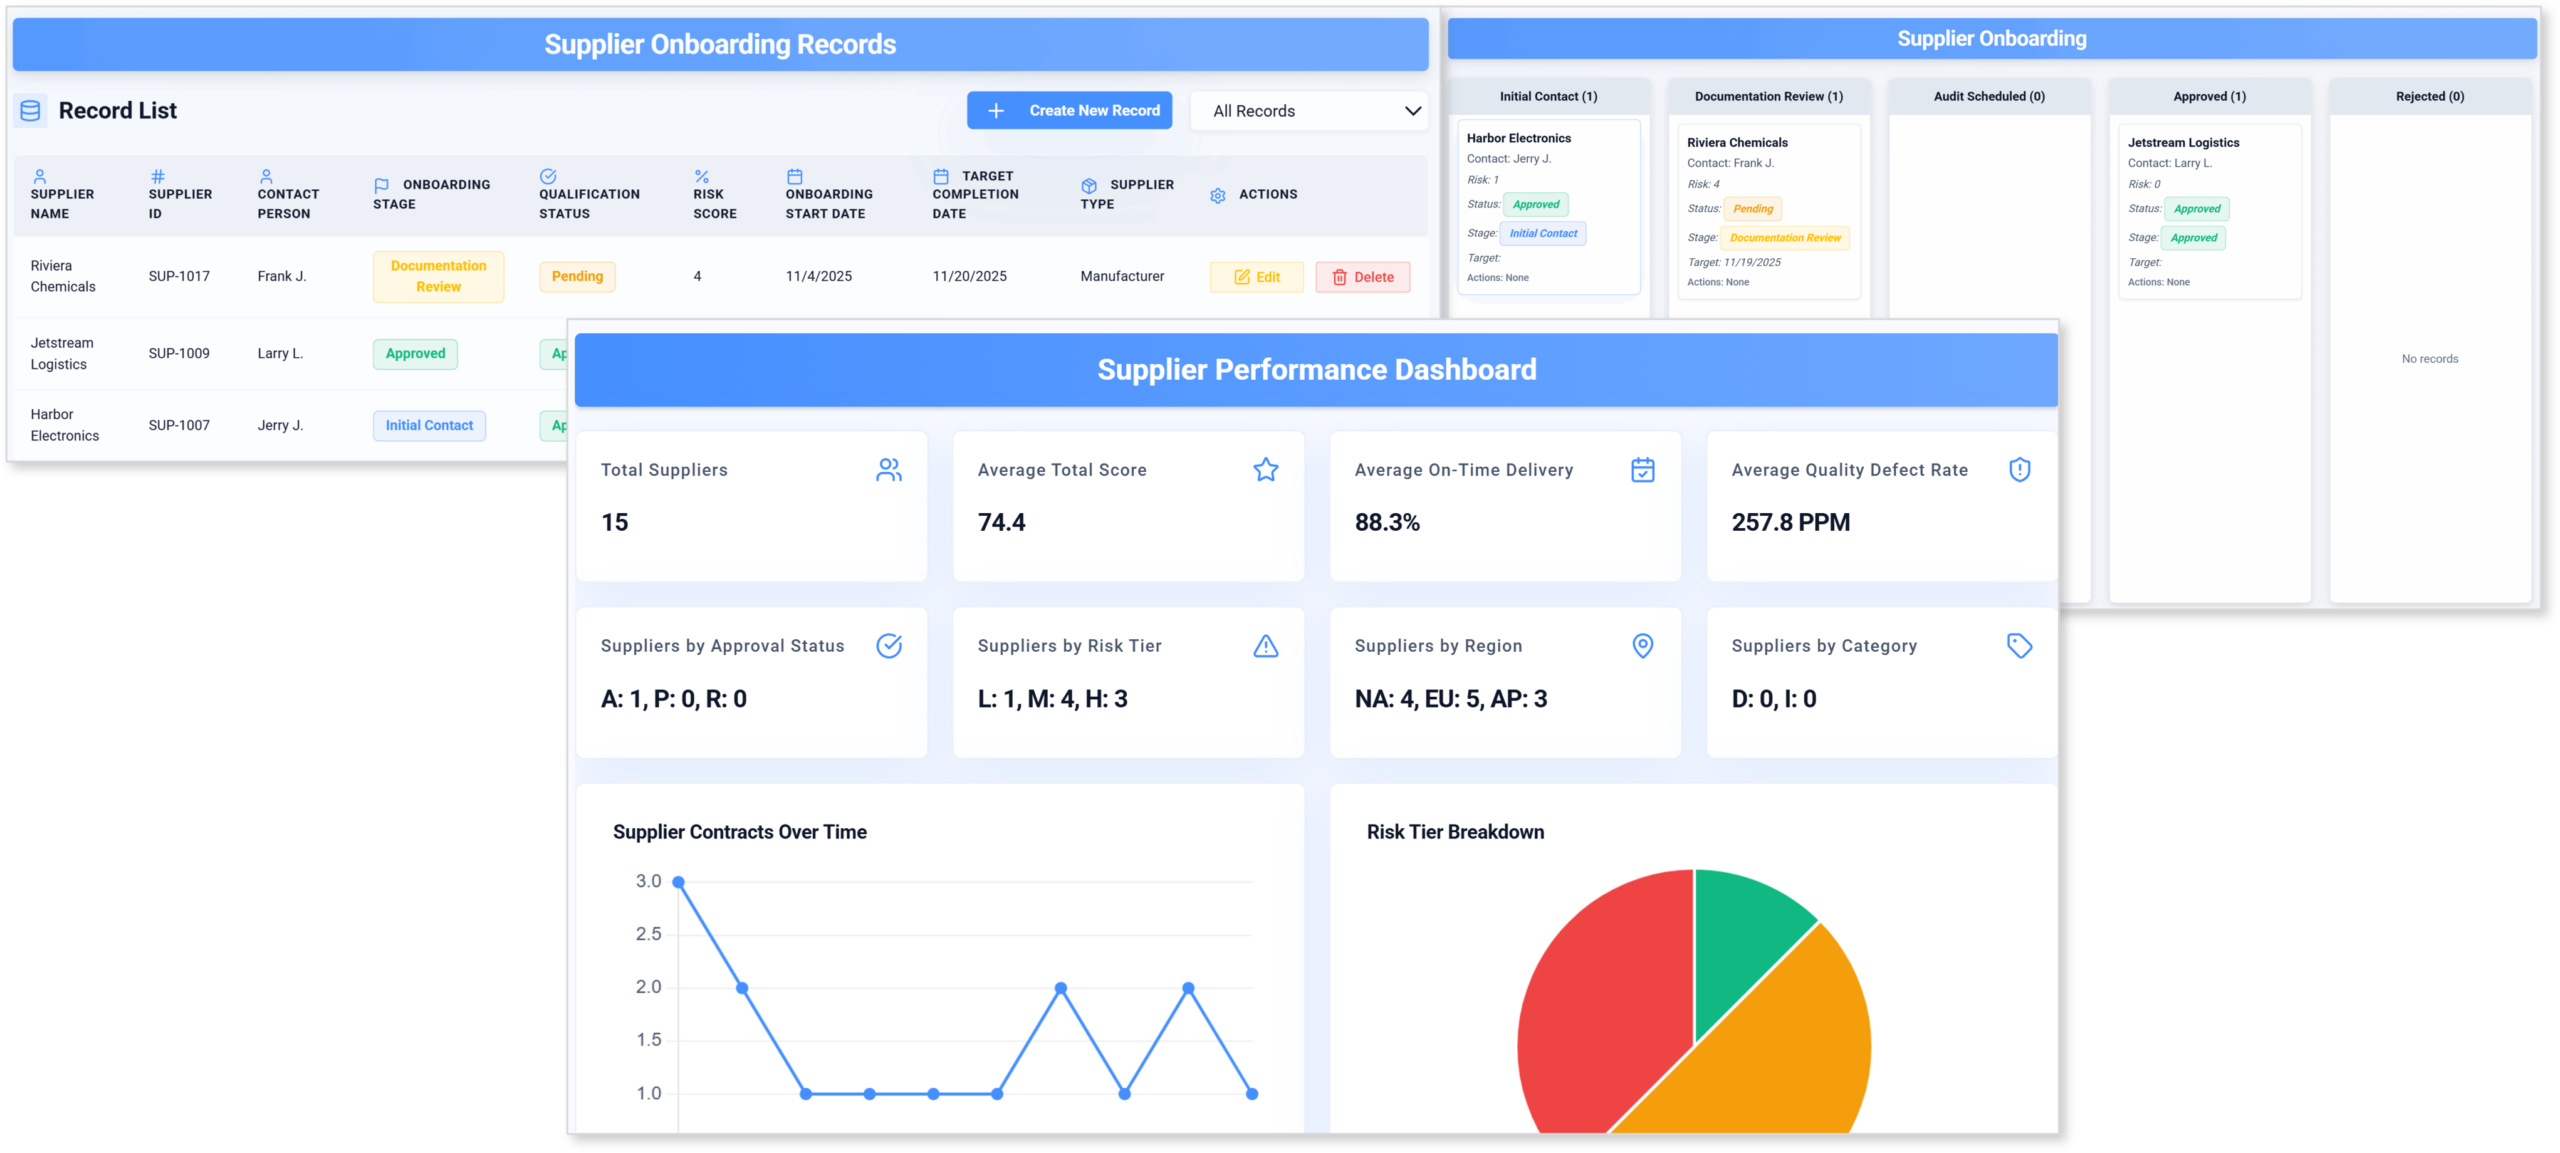Click the 88.3% on-time delivery value
This screenshot has height=1153, width=2560.
1387,523
